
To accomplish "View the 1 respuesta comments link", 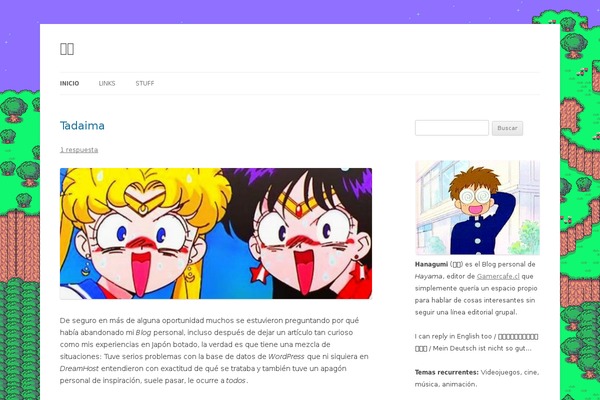I will coord(79,150).
